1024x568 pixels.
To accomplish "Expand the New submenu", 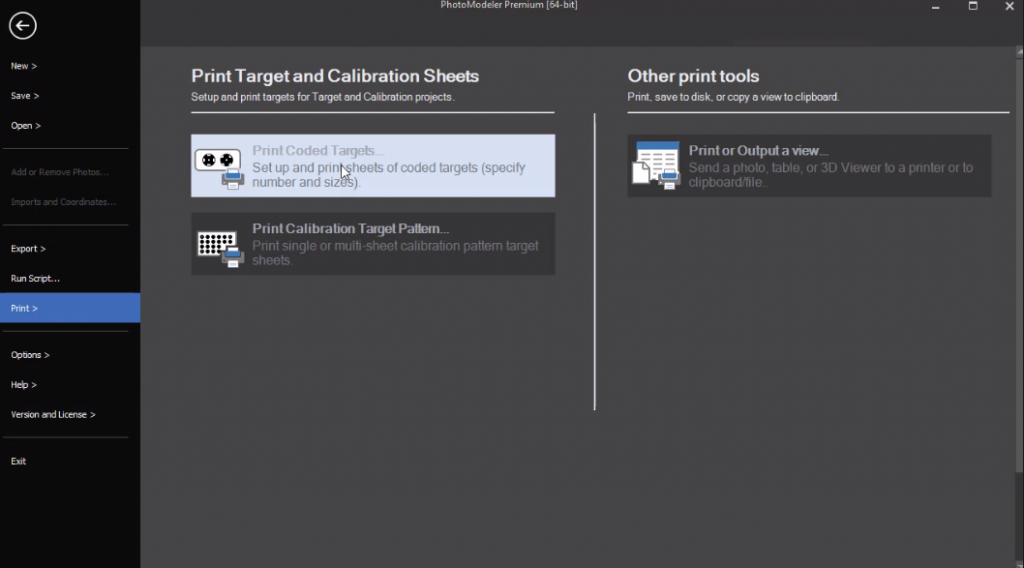I will tap(24, 66).
